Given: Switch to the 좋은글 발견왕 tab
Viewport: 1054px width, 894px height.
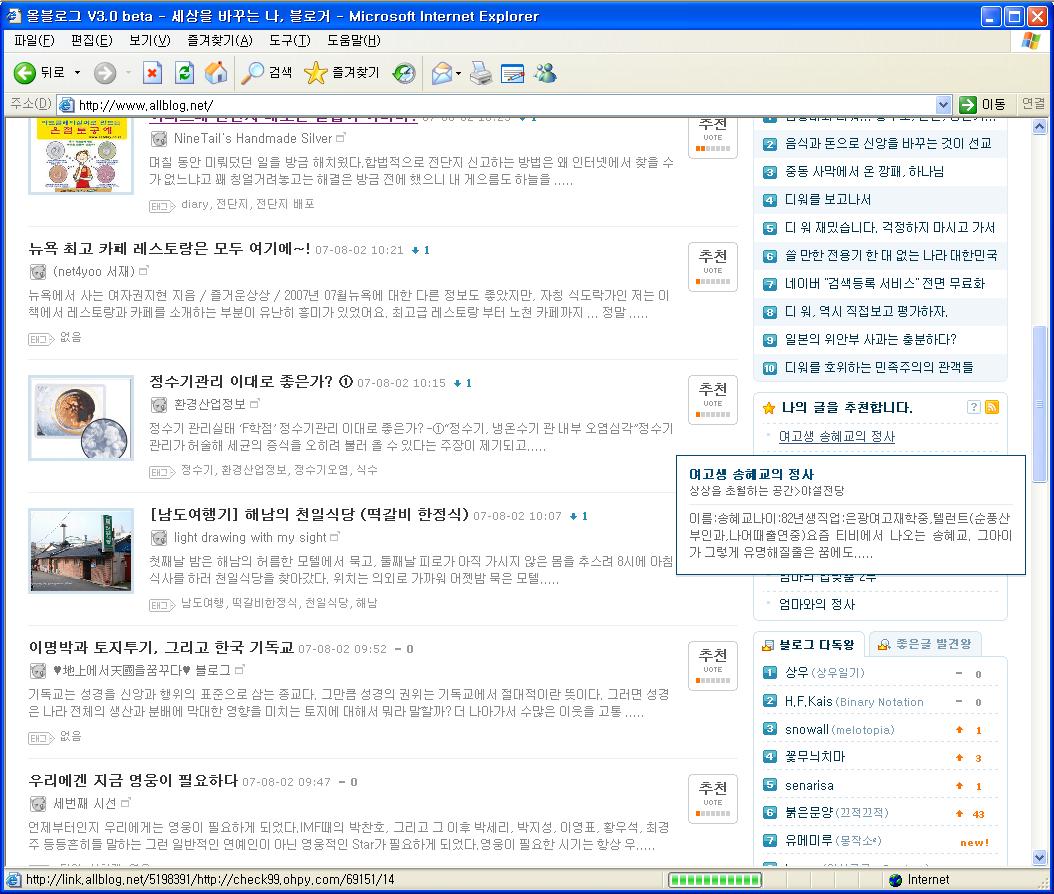Looking at the screenshot, I should [x=925, y=644].
